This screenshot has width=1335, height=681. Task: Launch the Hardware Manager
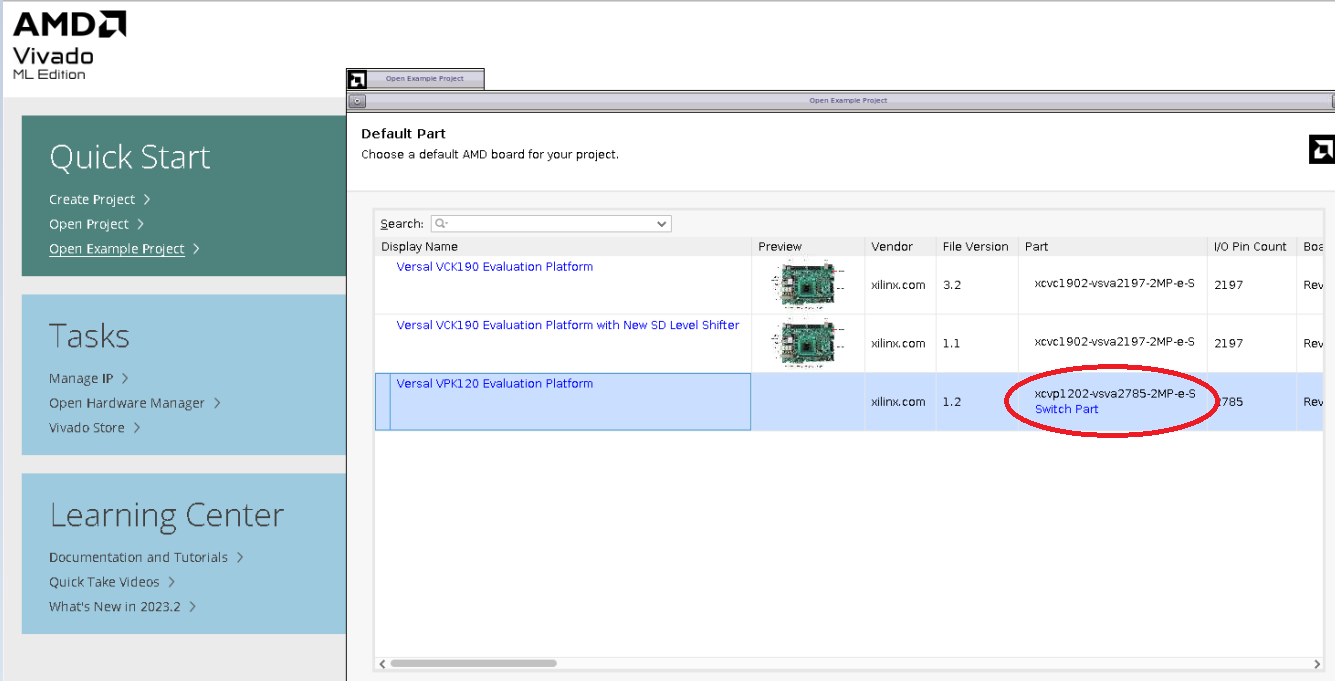pos(126,403)
